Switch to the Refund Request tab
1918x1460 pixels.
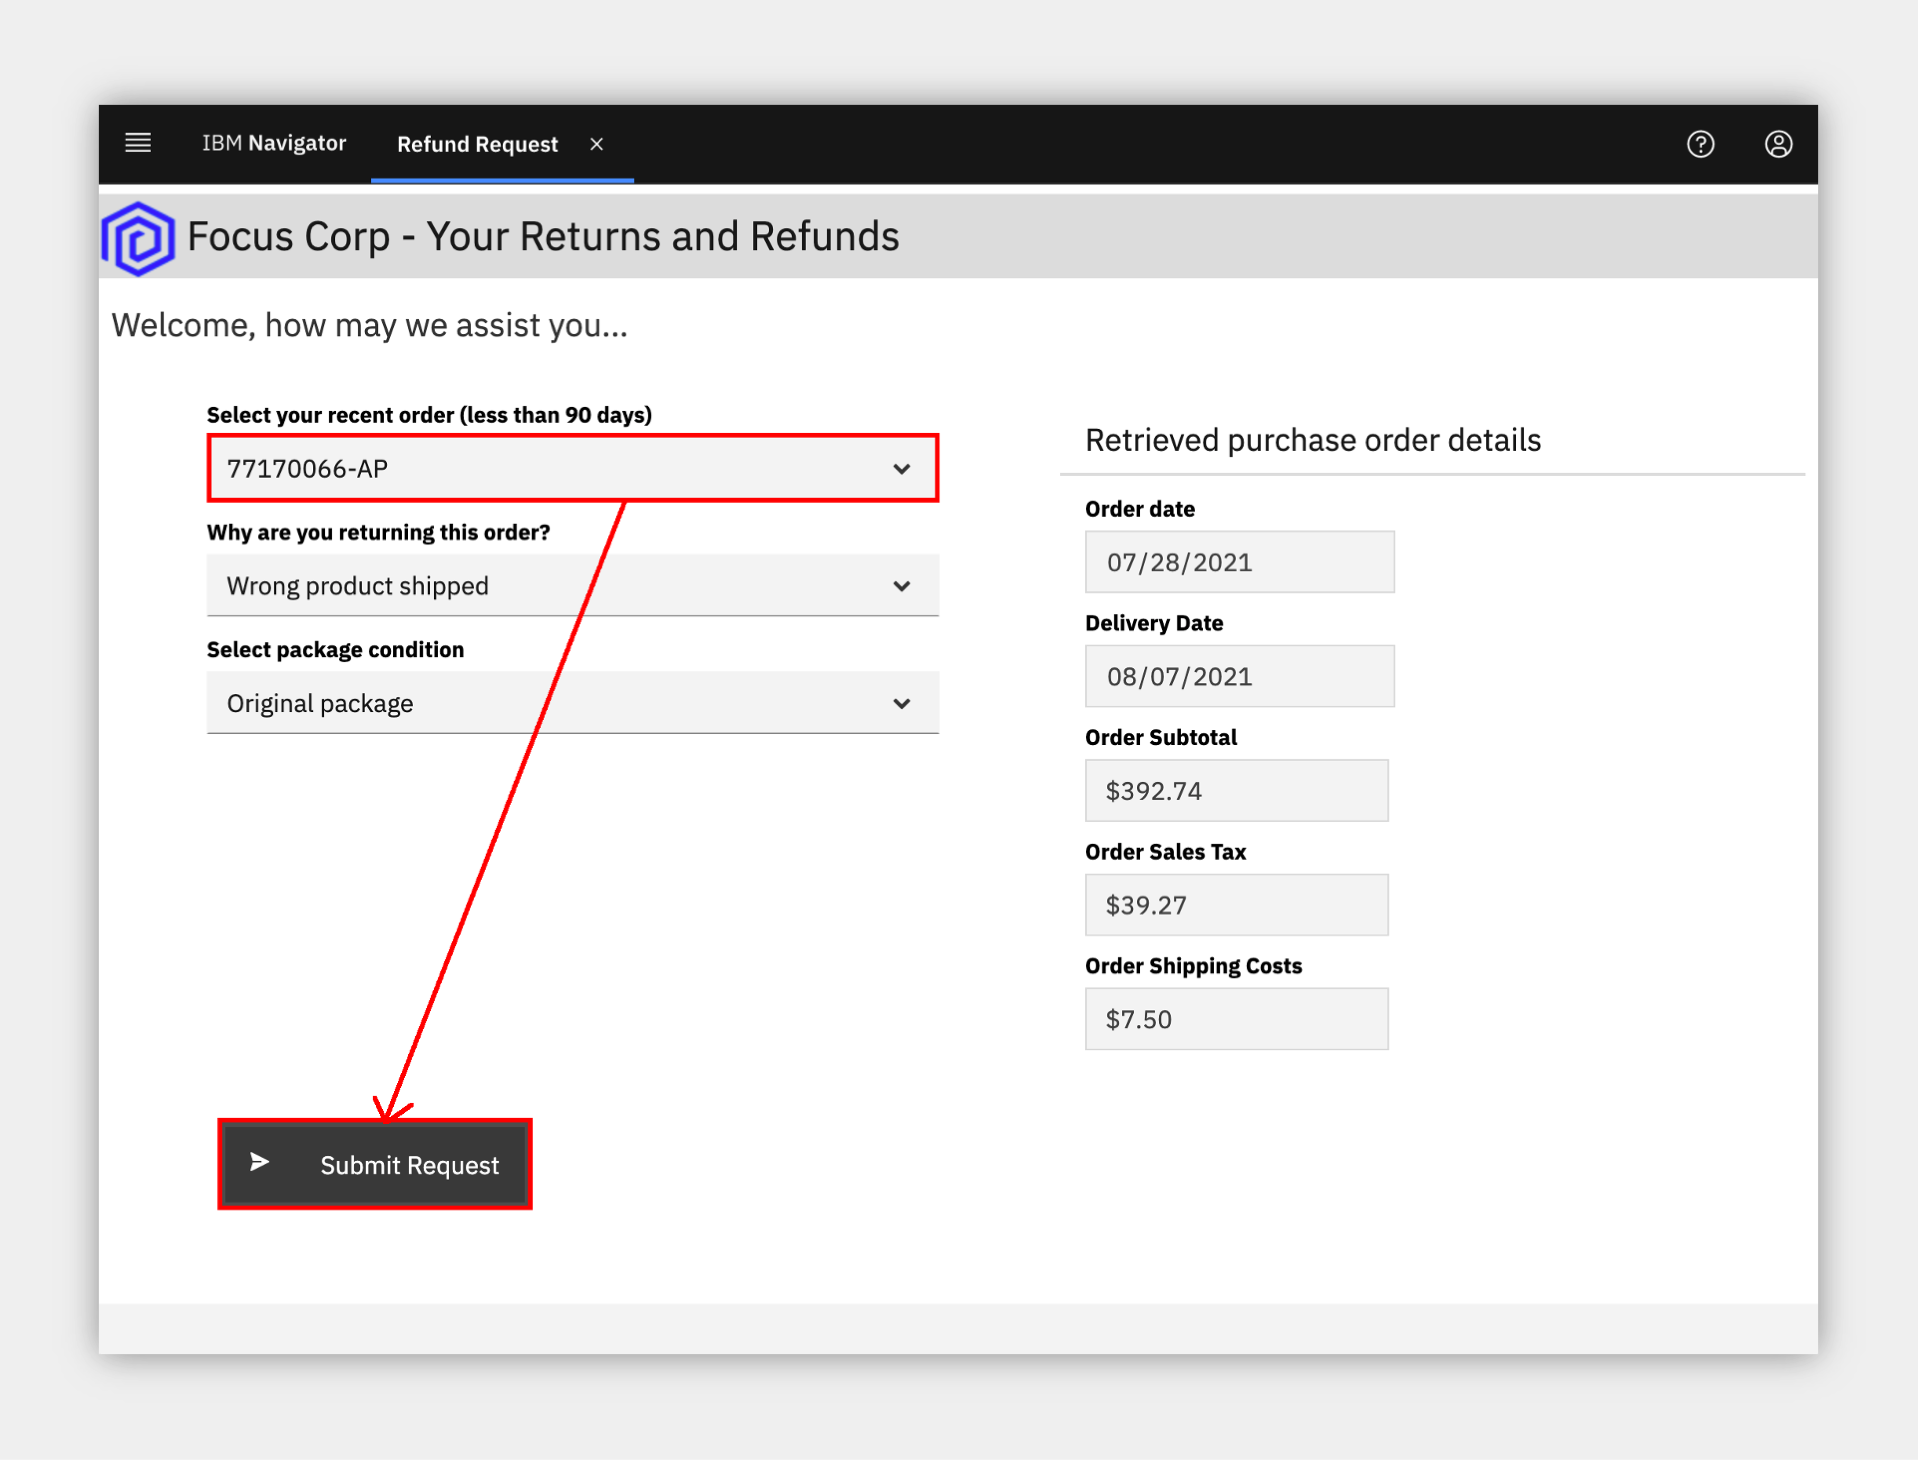tap(477, 144)
